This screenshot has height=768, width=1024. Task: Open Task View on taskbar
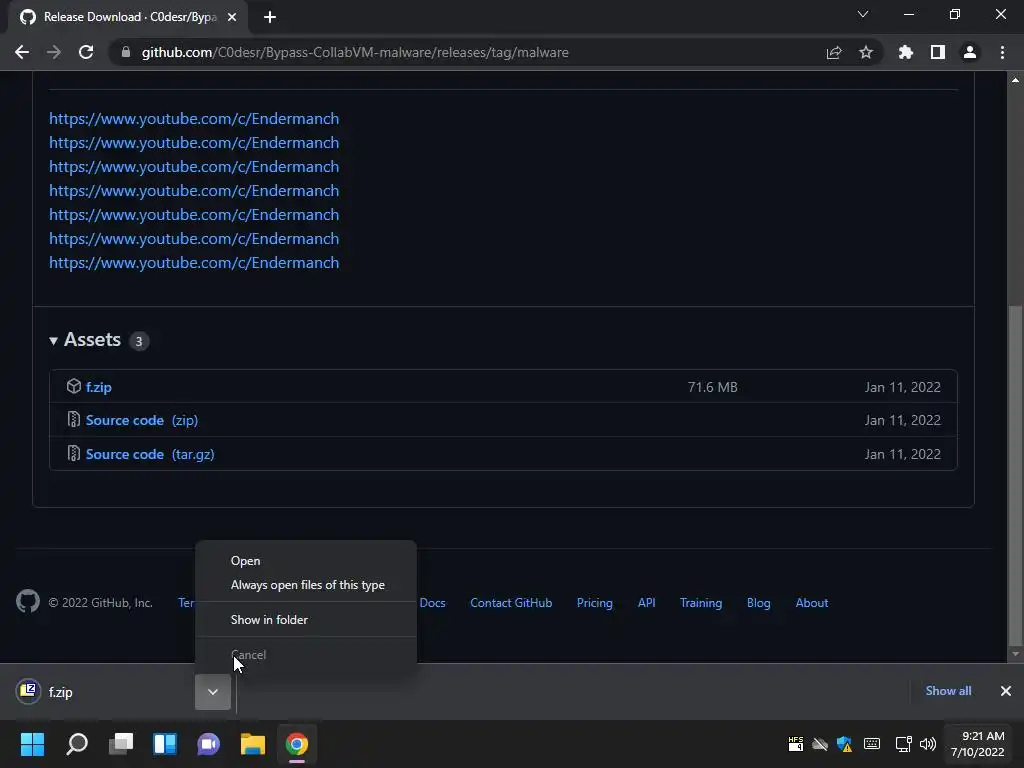tap(121, 744)
